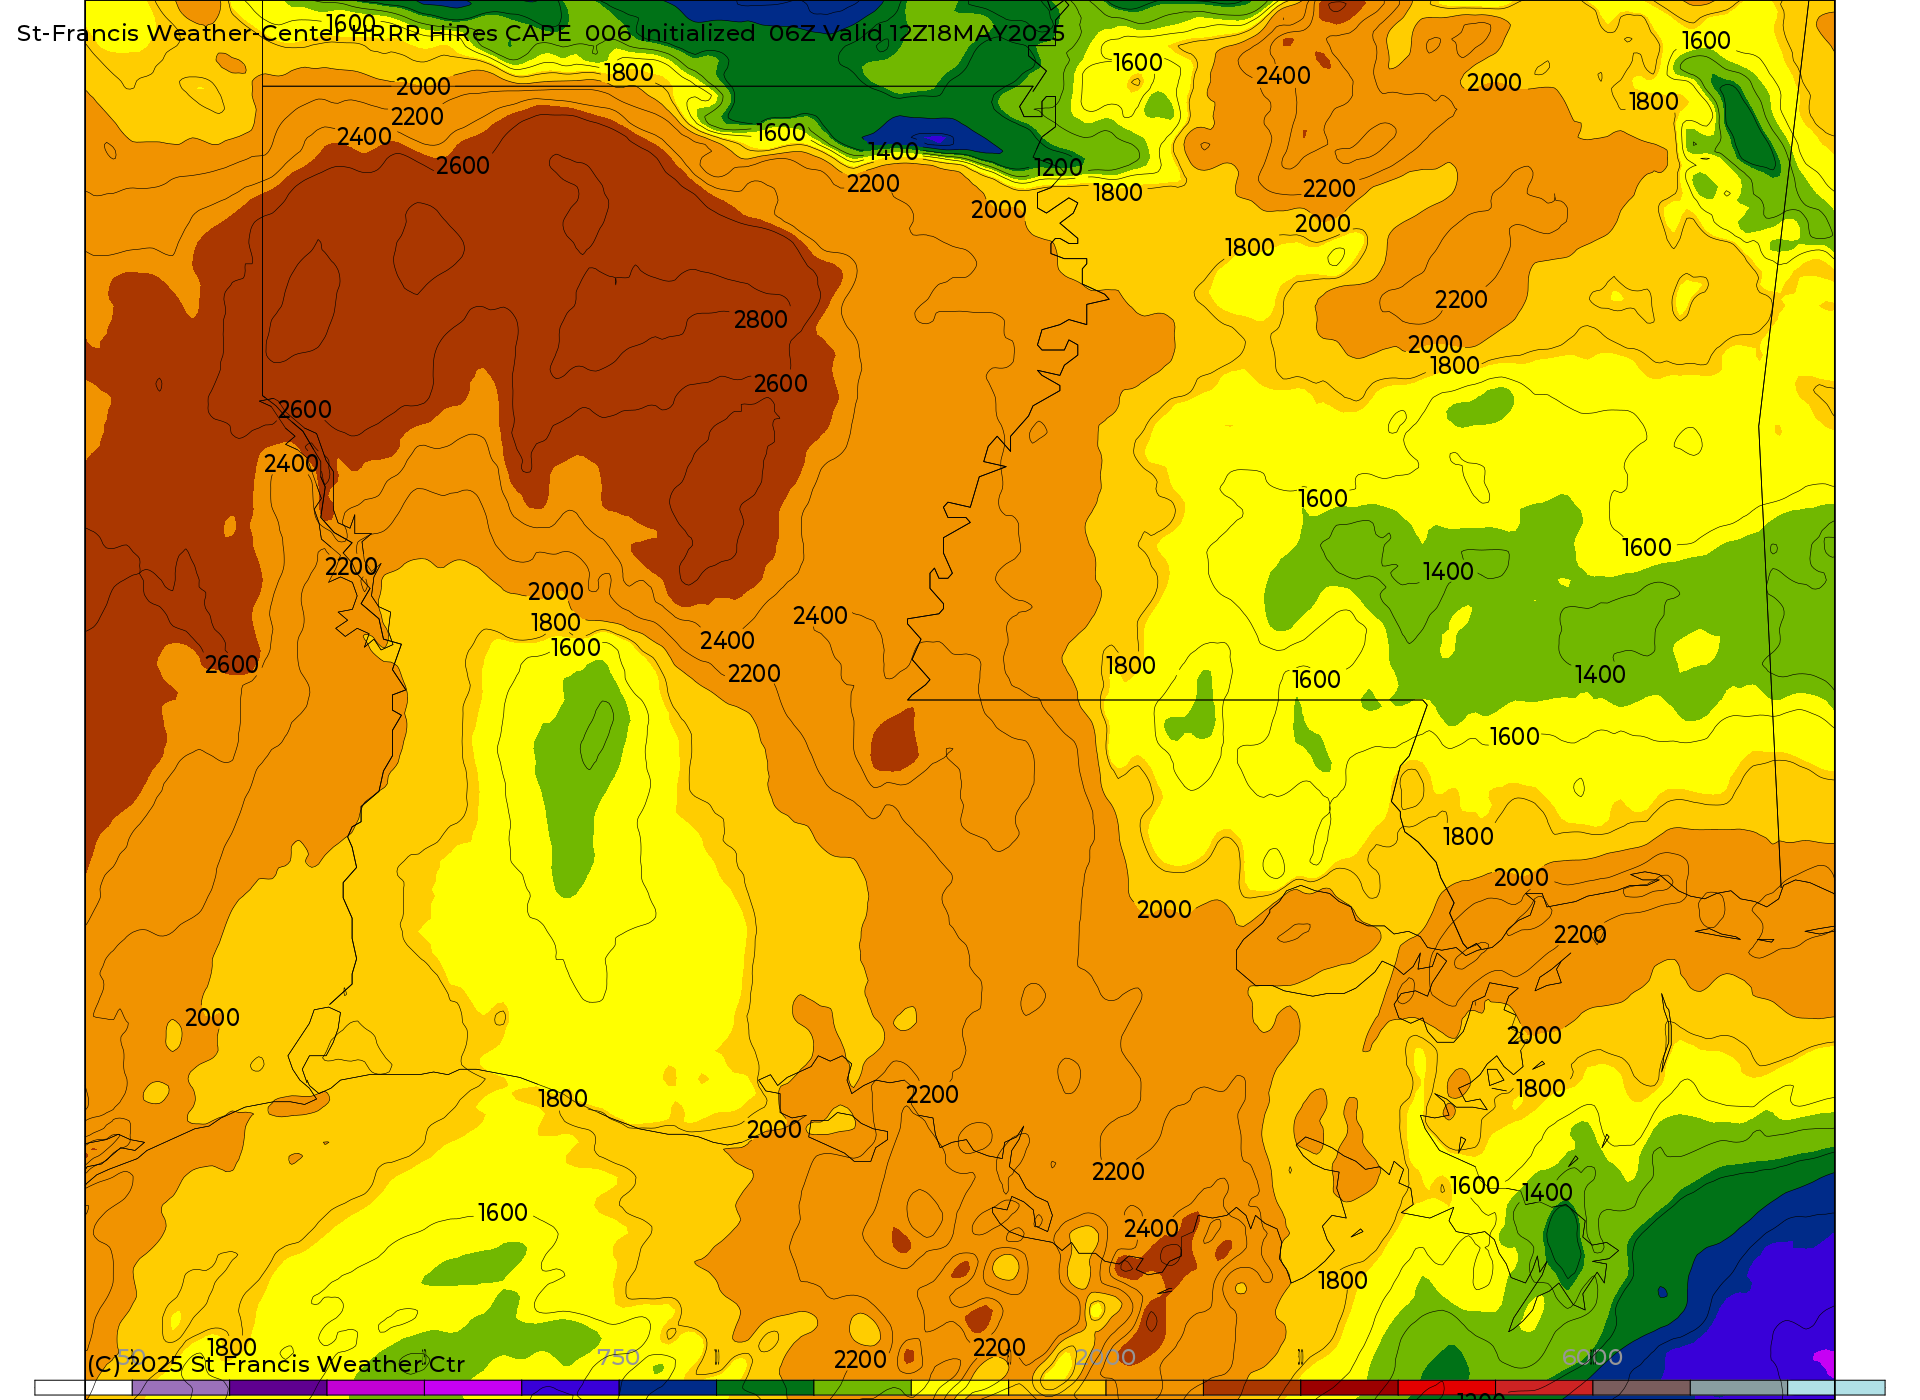The image size is (1920, 1400).
Task: Select the gray legend swatch
Action: click(1738, 1388)
